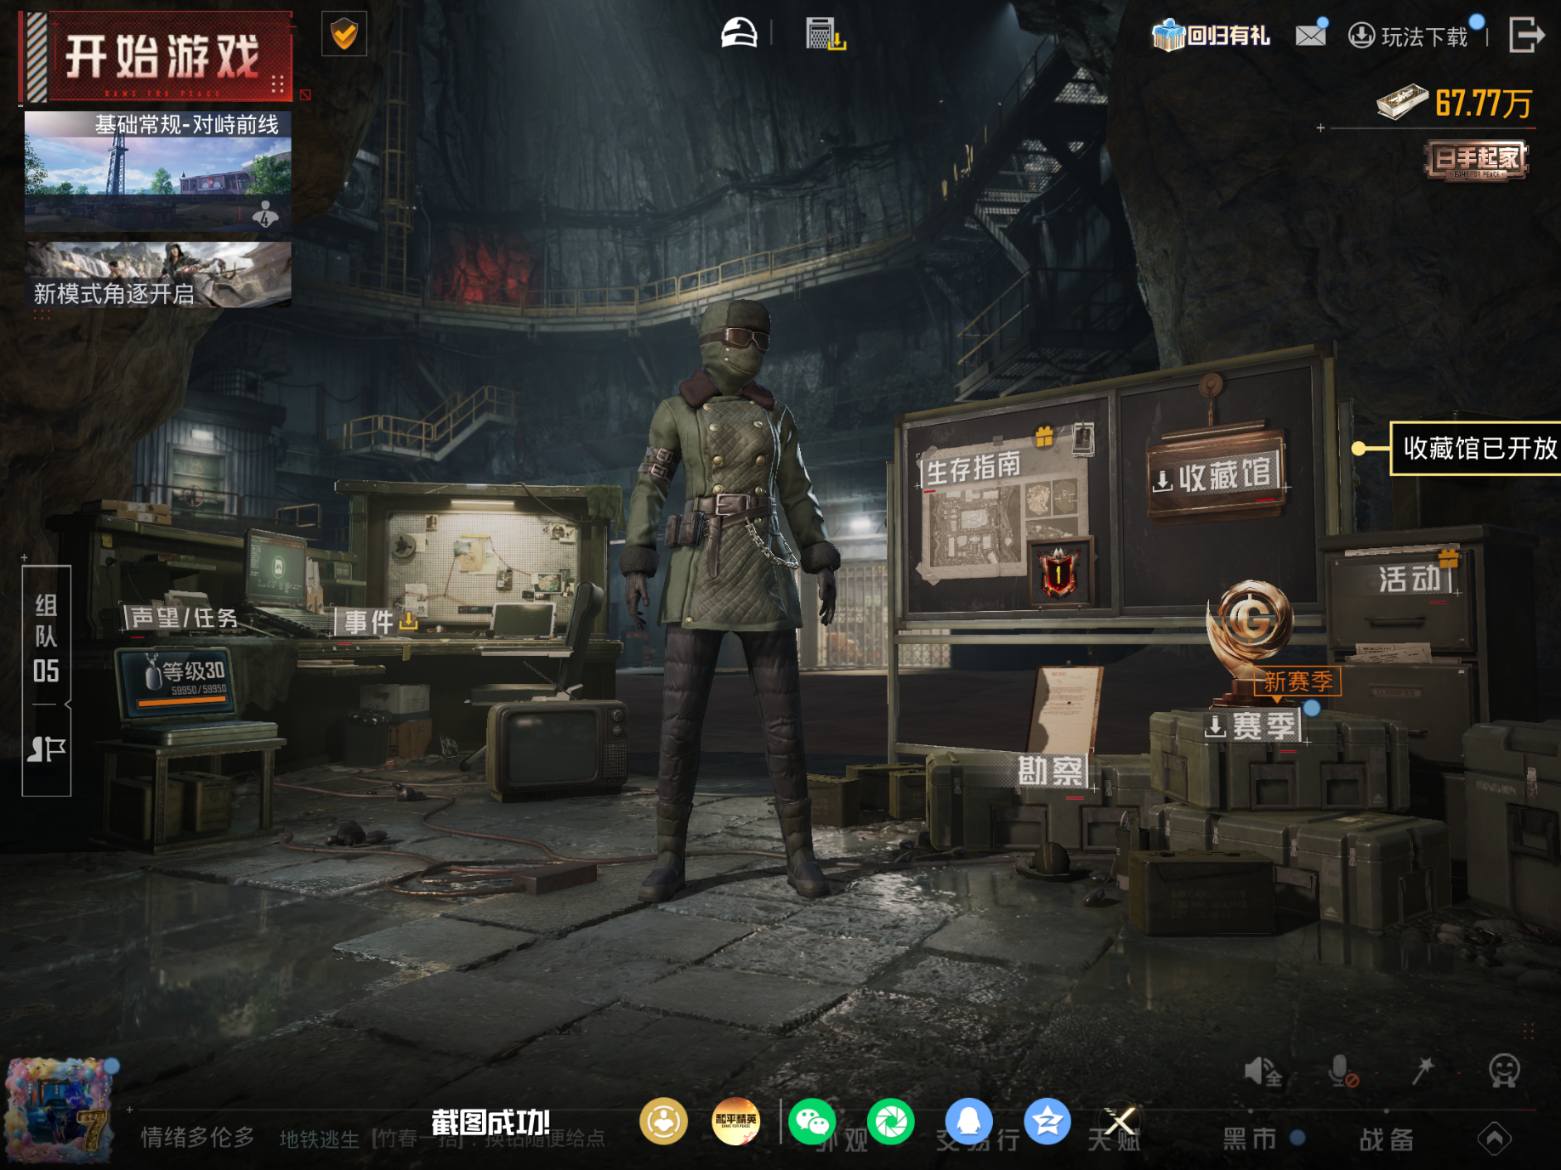This screenshot has height=1170, width=1561.
Task: Share screenshot to WeChat Moments
Action: tap(890, 1122)
